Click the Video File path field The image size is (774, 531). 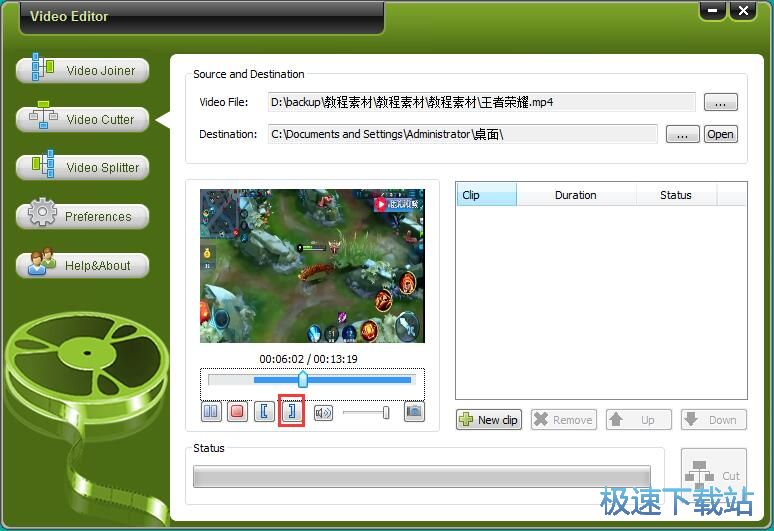(482, 102)
